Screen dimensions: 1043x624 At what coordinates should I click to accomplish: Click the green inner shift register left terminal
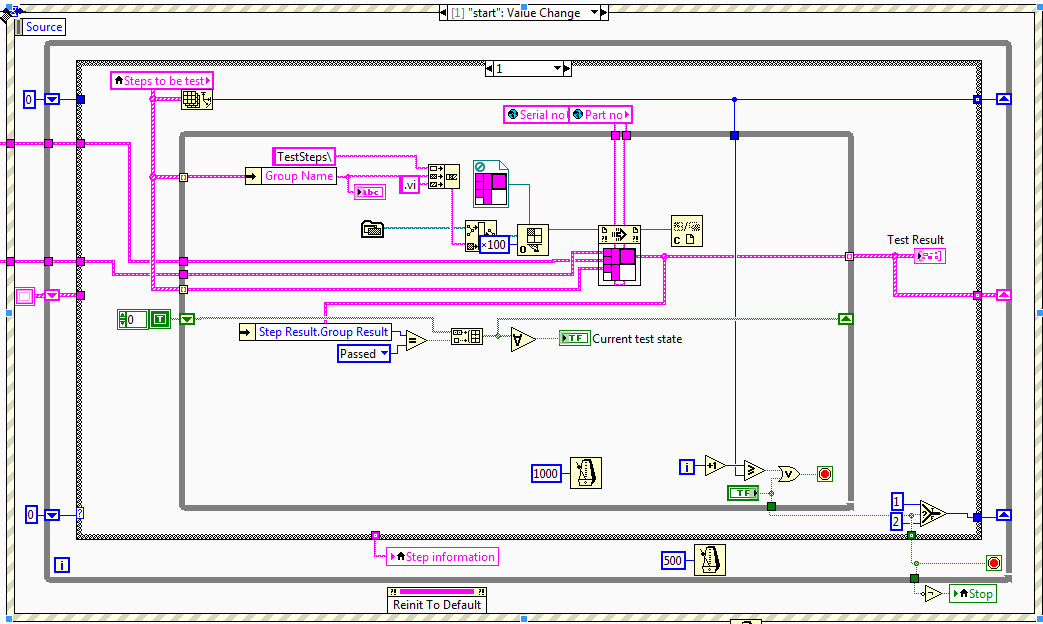(x=188, y=319)
